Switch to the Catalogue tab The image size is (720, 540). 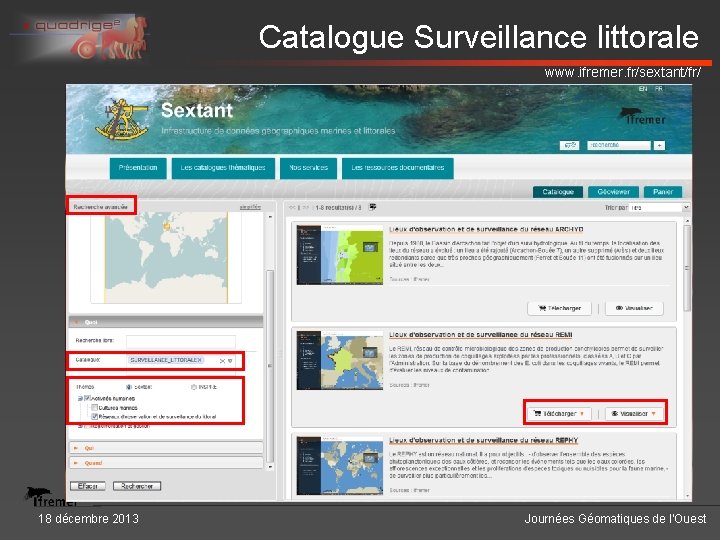pyautogui.click(x=558, y=191)
